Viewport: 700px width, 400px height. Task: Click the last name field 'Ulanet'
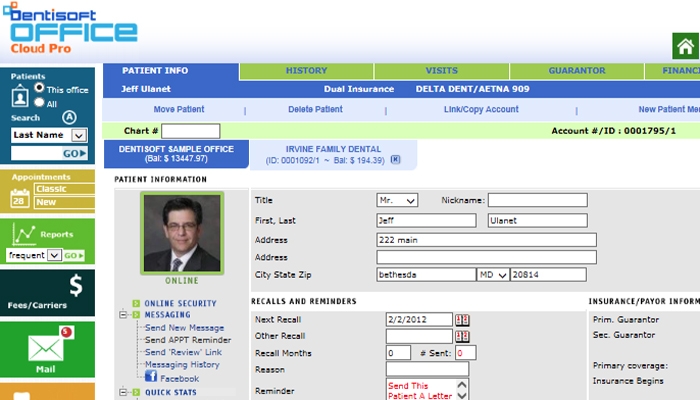[538, 221]
